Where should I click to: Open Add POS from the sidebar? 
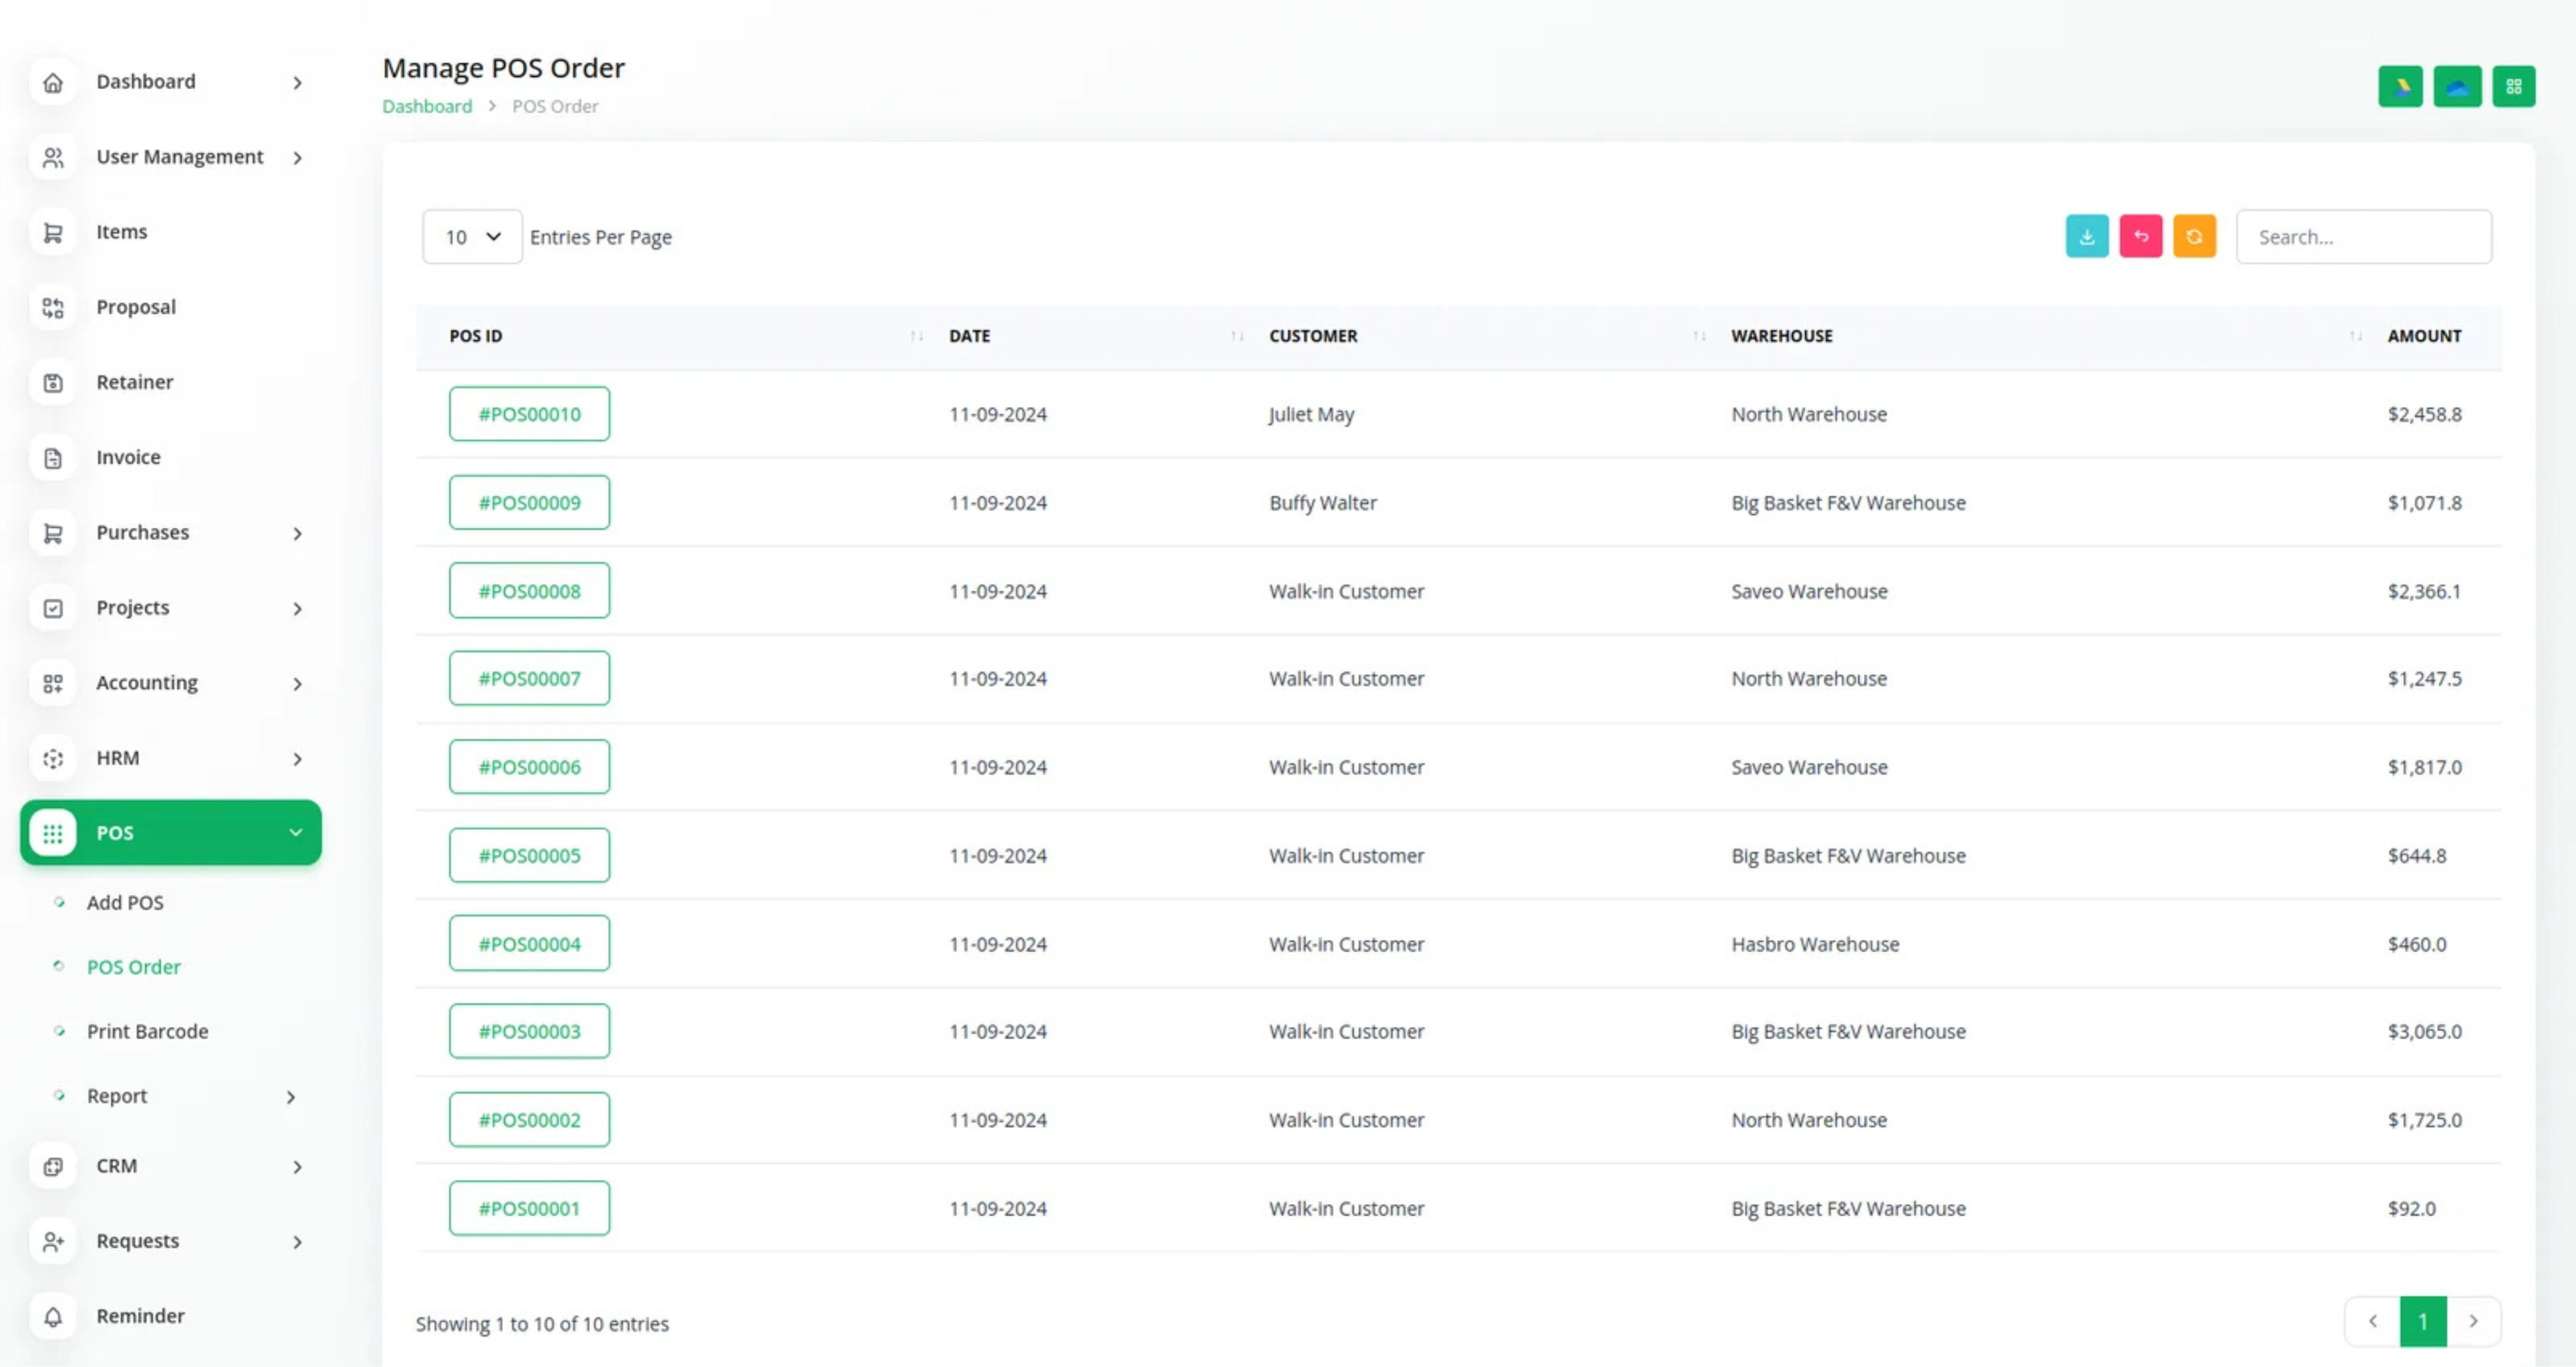coord(125,902)
